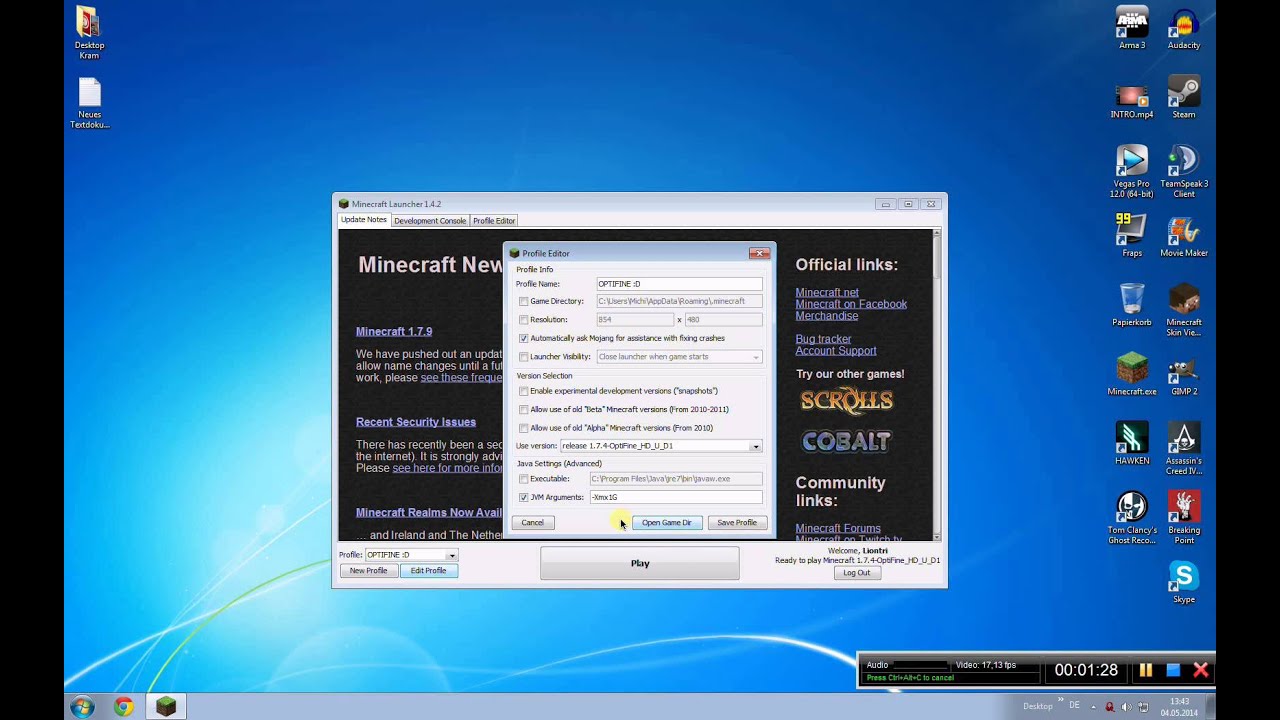The height and width of the screenshot is (720, 1280).
Task: Launch the Arma 3 desktop icon
Action: (1132, 28)
